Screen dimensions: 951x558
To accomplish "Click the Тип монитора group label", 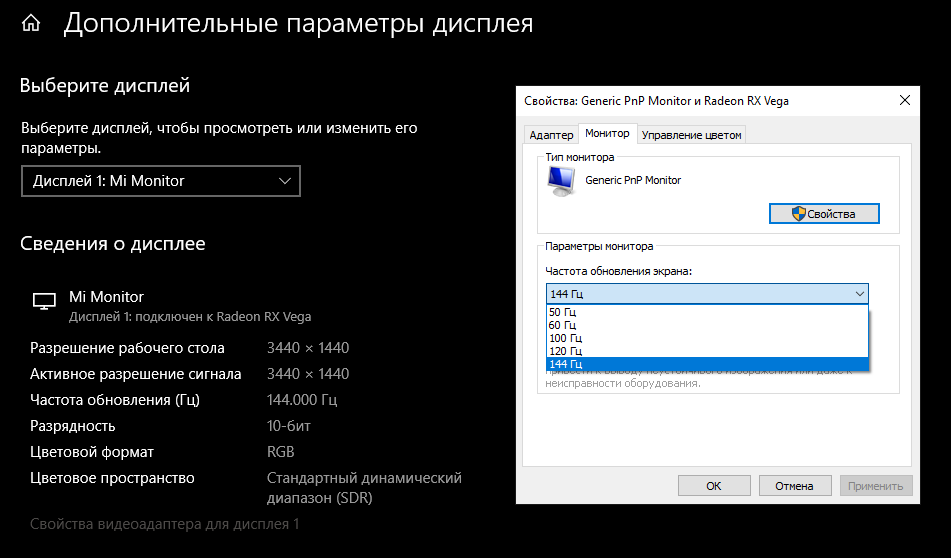I will coord(579,157).
